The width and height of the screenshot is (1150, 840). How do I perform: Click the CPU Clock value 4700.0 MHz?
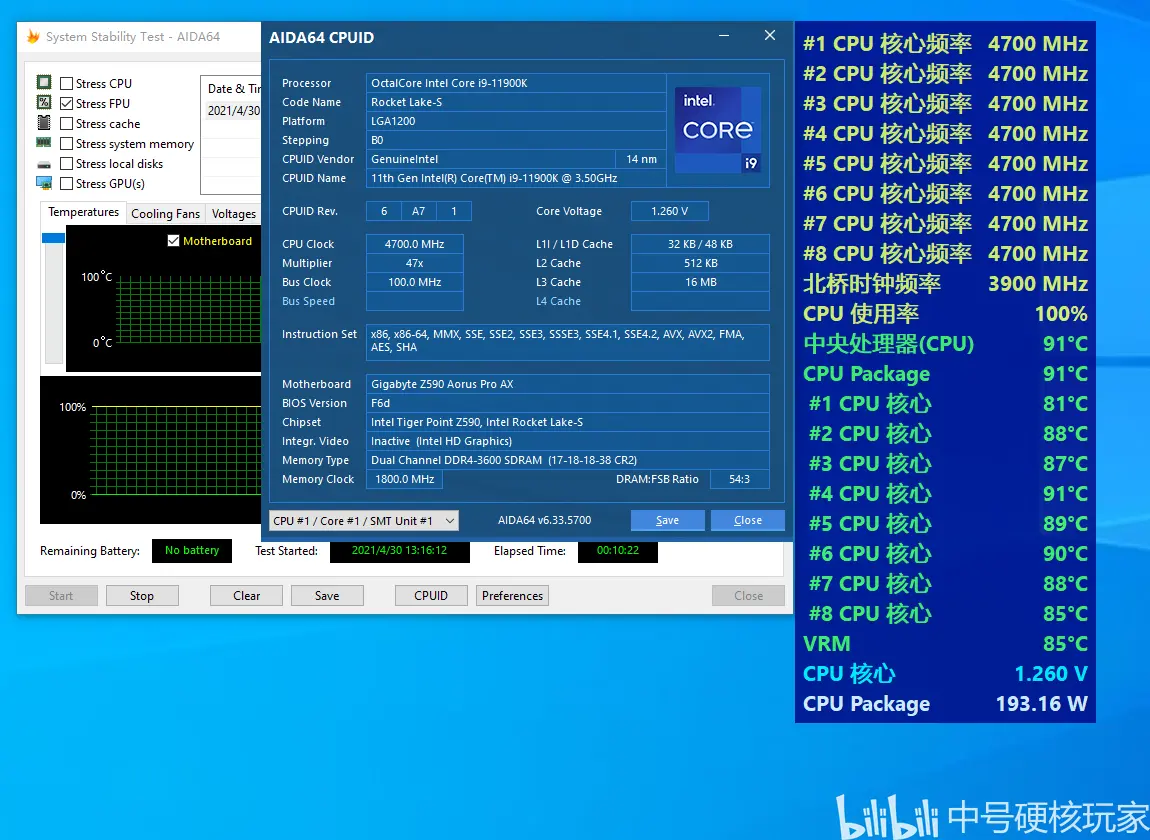pyautogui.click(x=414, y=244)
